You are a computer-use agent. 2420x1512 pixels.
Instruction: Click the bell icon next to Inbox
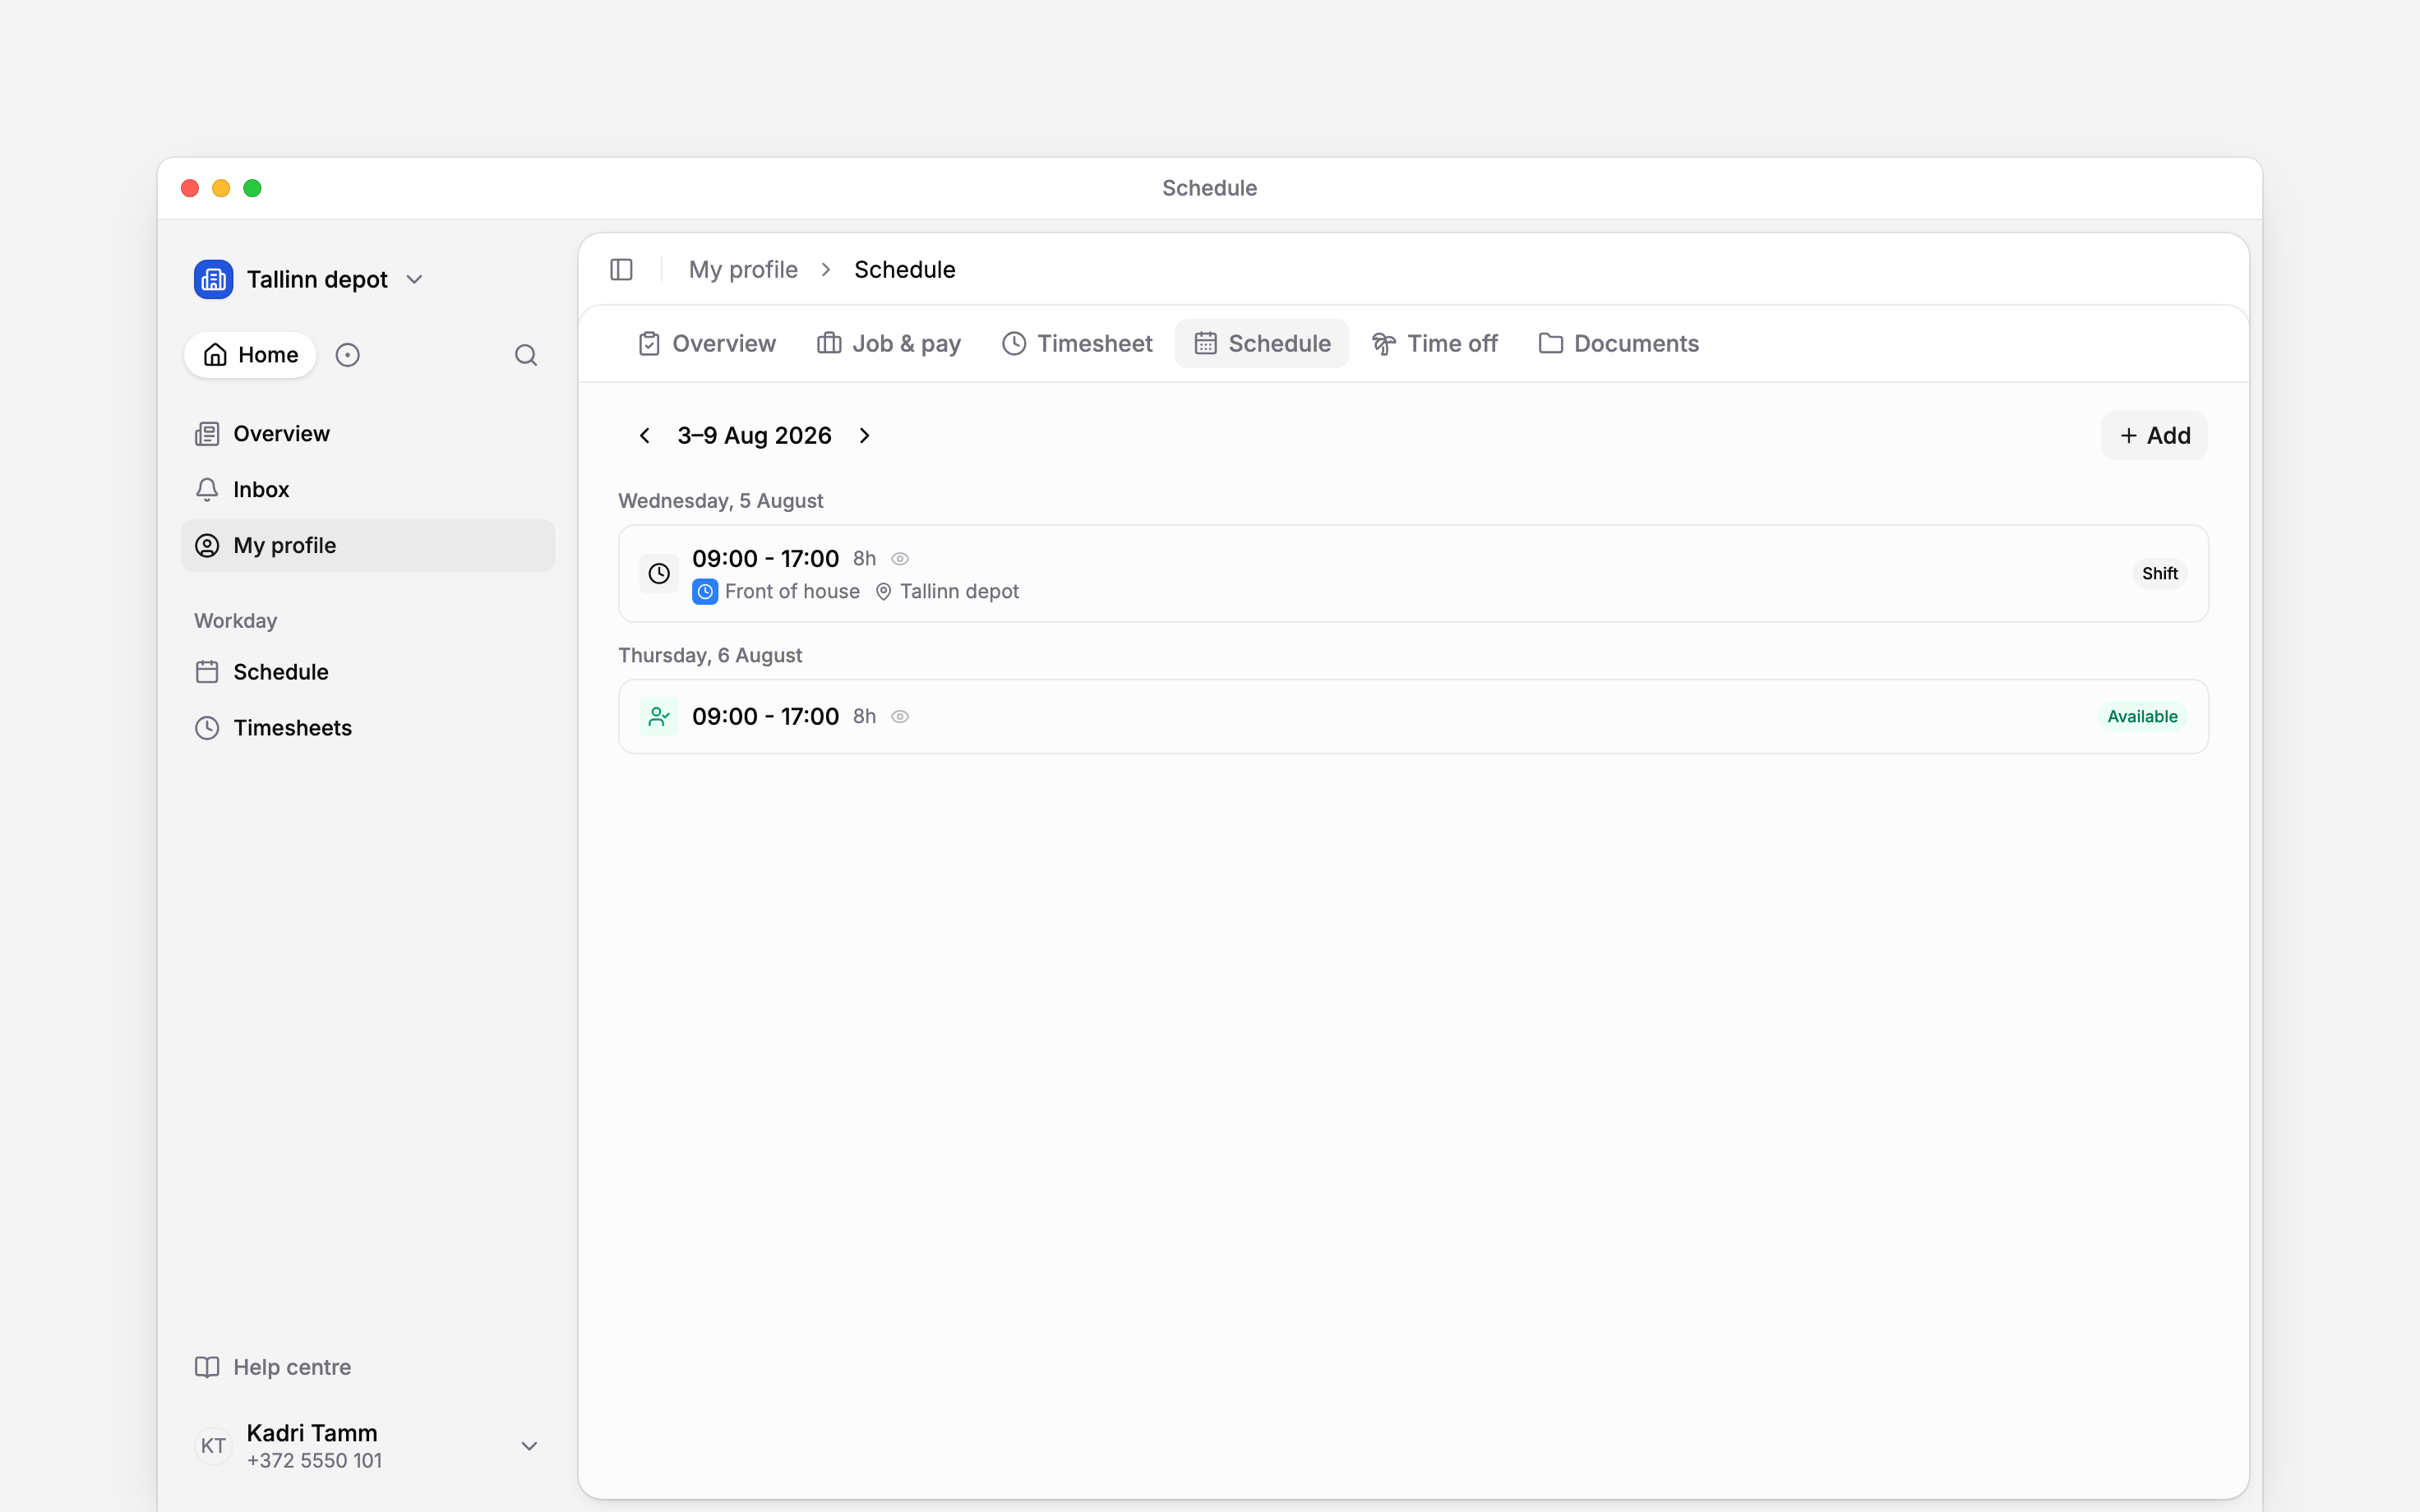coord(207,489)
